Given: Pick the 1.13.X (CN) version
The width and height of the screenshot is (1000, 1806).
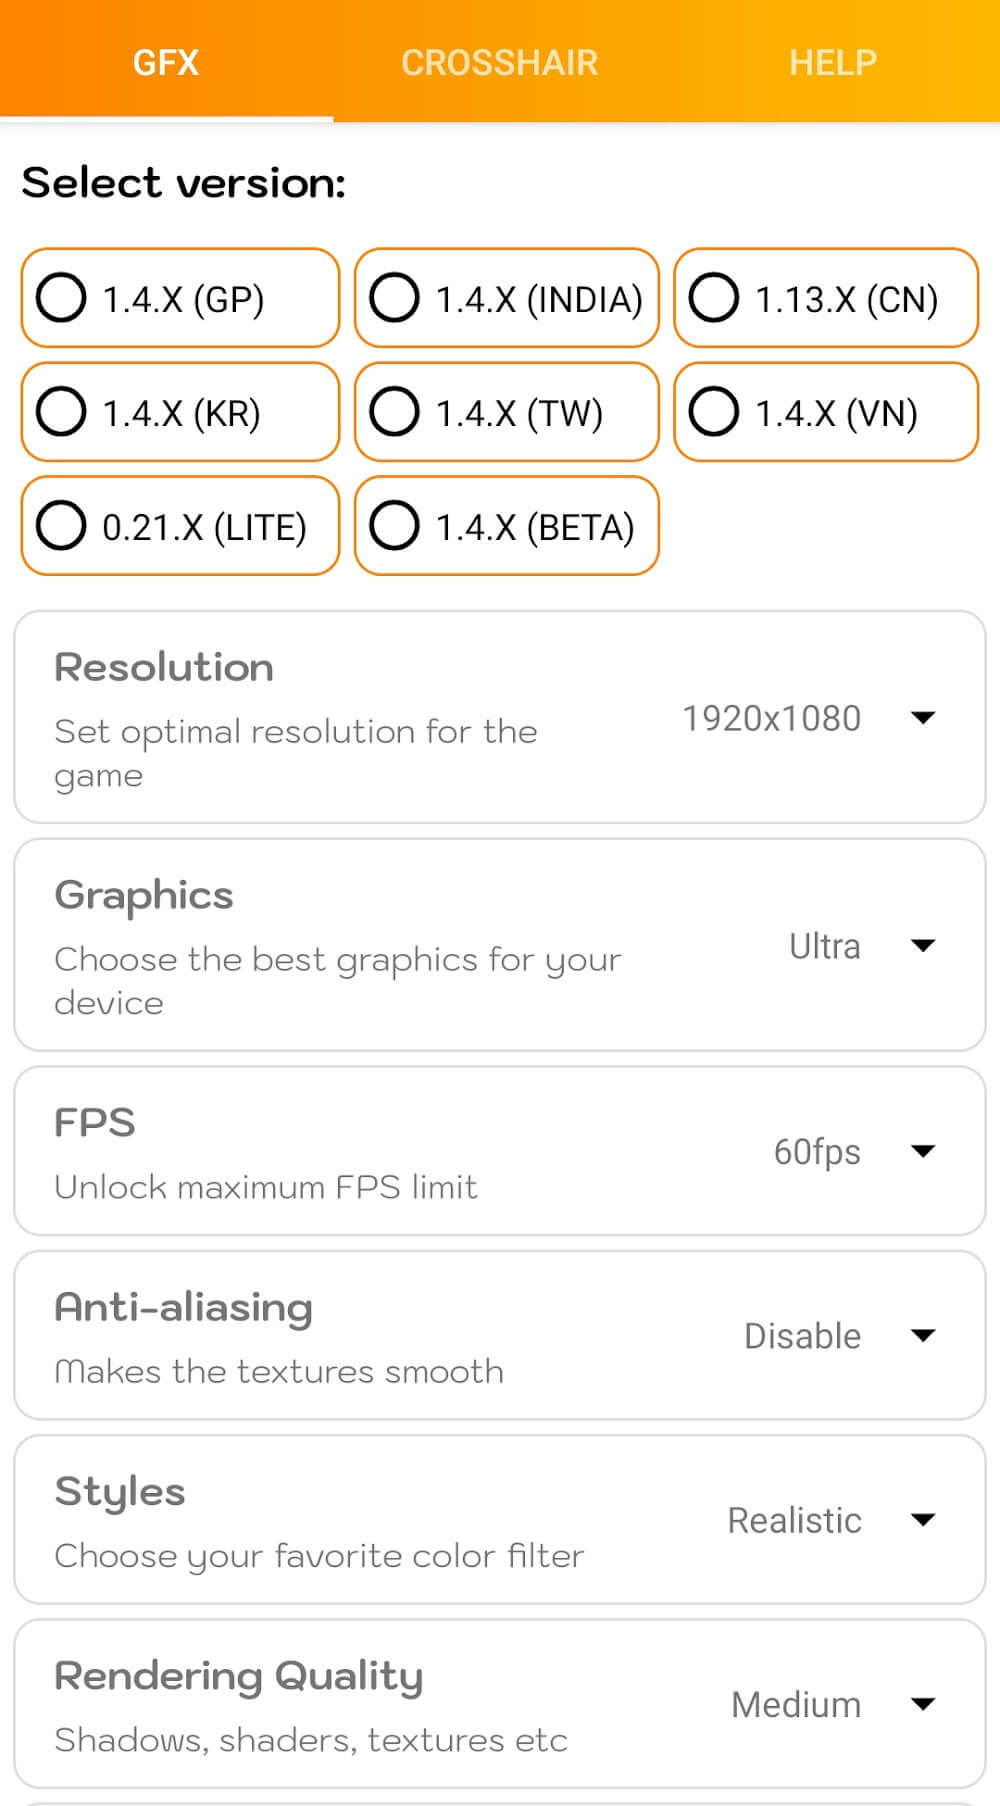Looking at the screenshot, I should (x=714, y=298).
